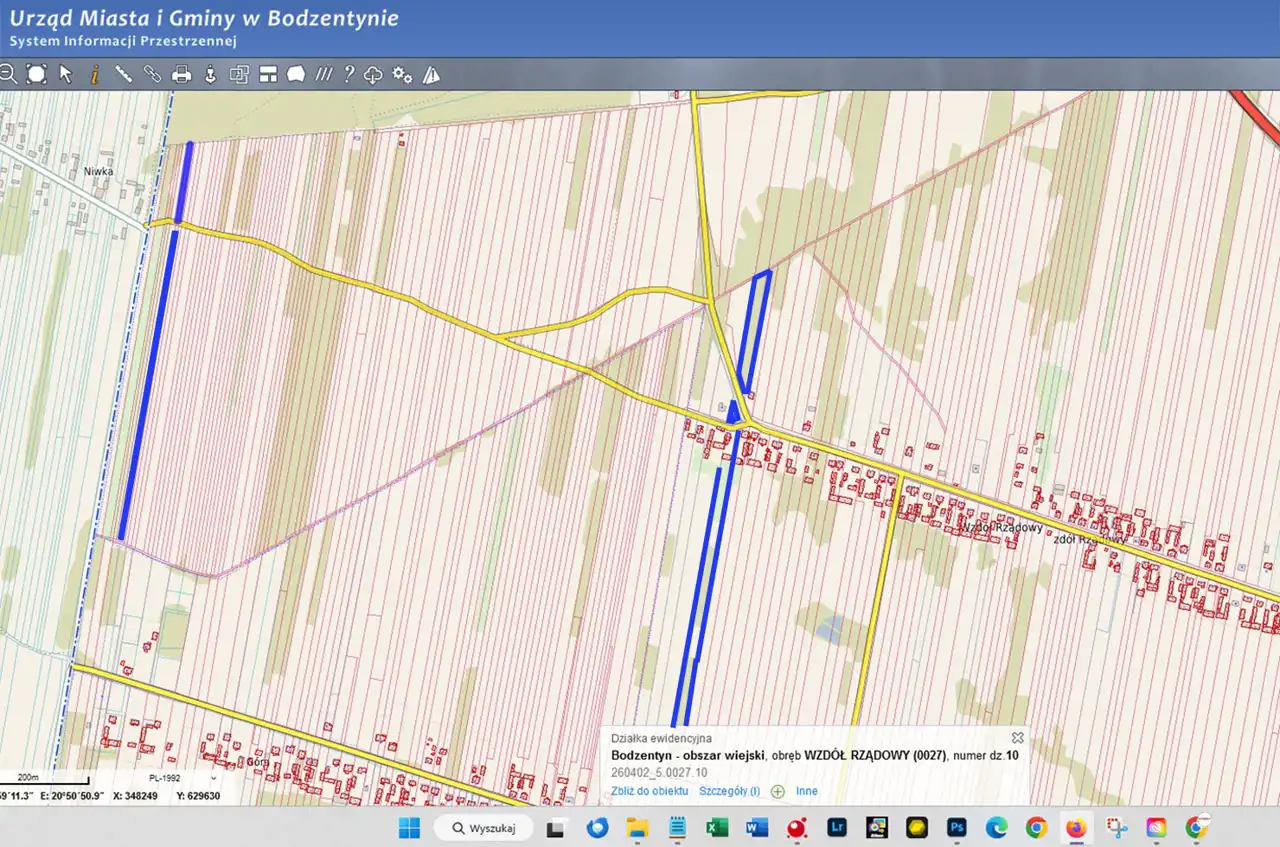1280x847 pixels.
Task: Open the settings gears icon
Action: (x=402, y=74)
